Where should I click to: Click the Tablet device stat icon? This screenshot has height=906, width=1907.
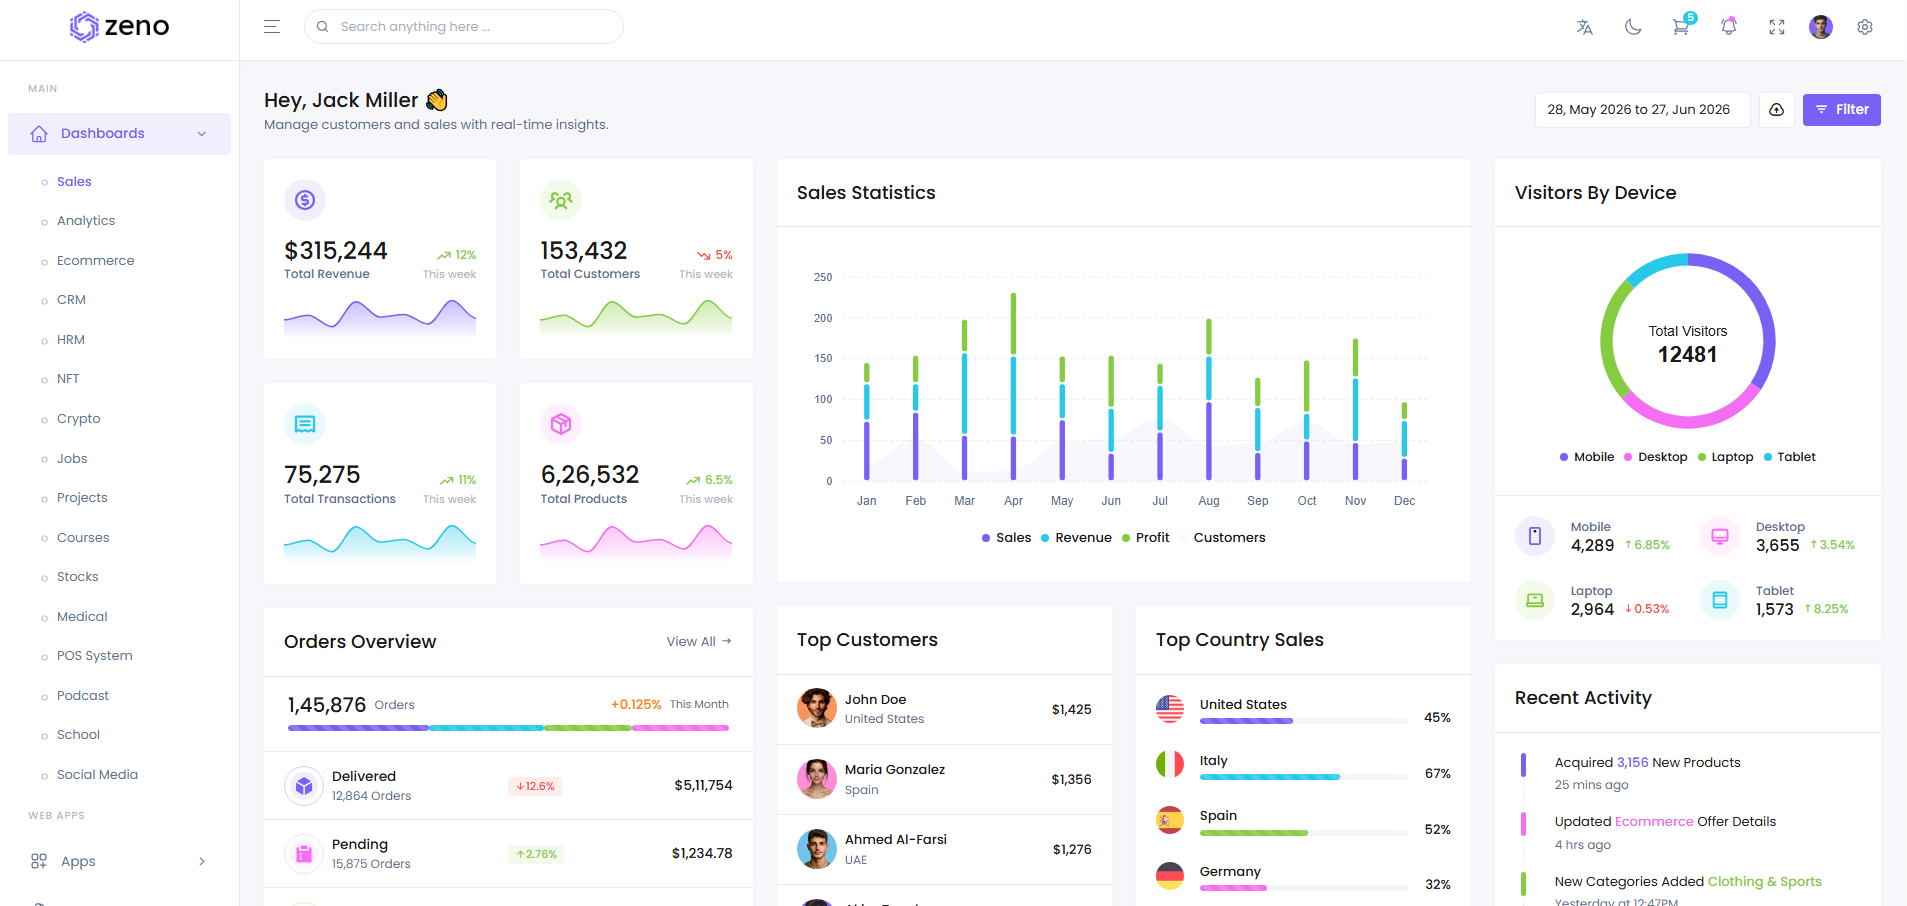(1720, 600)
